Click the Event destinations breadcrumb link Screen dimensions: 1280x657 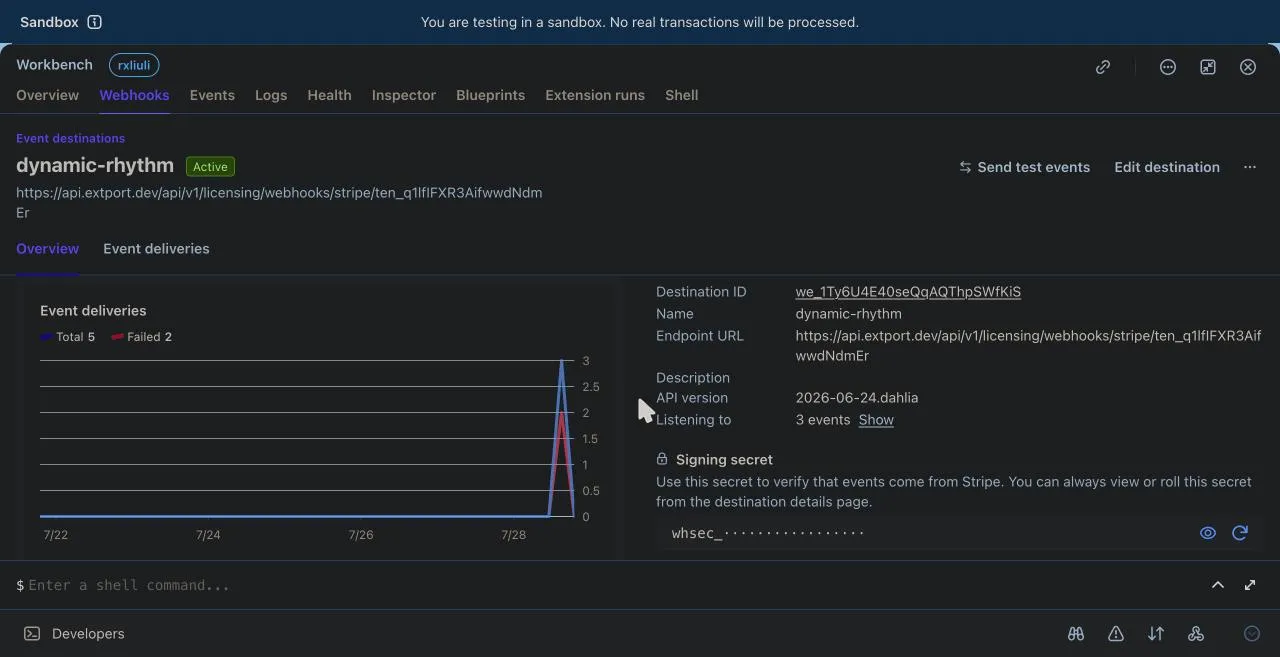(70, 138)
